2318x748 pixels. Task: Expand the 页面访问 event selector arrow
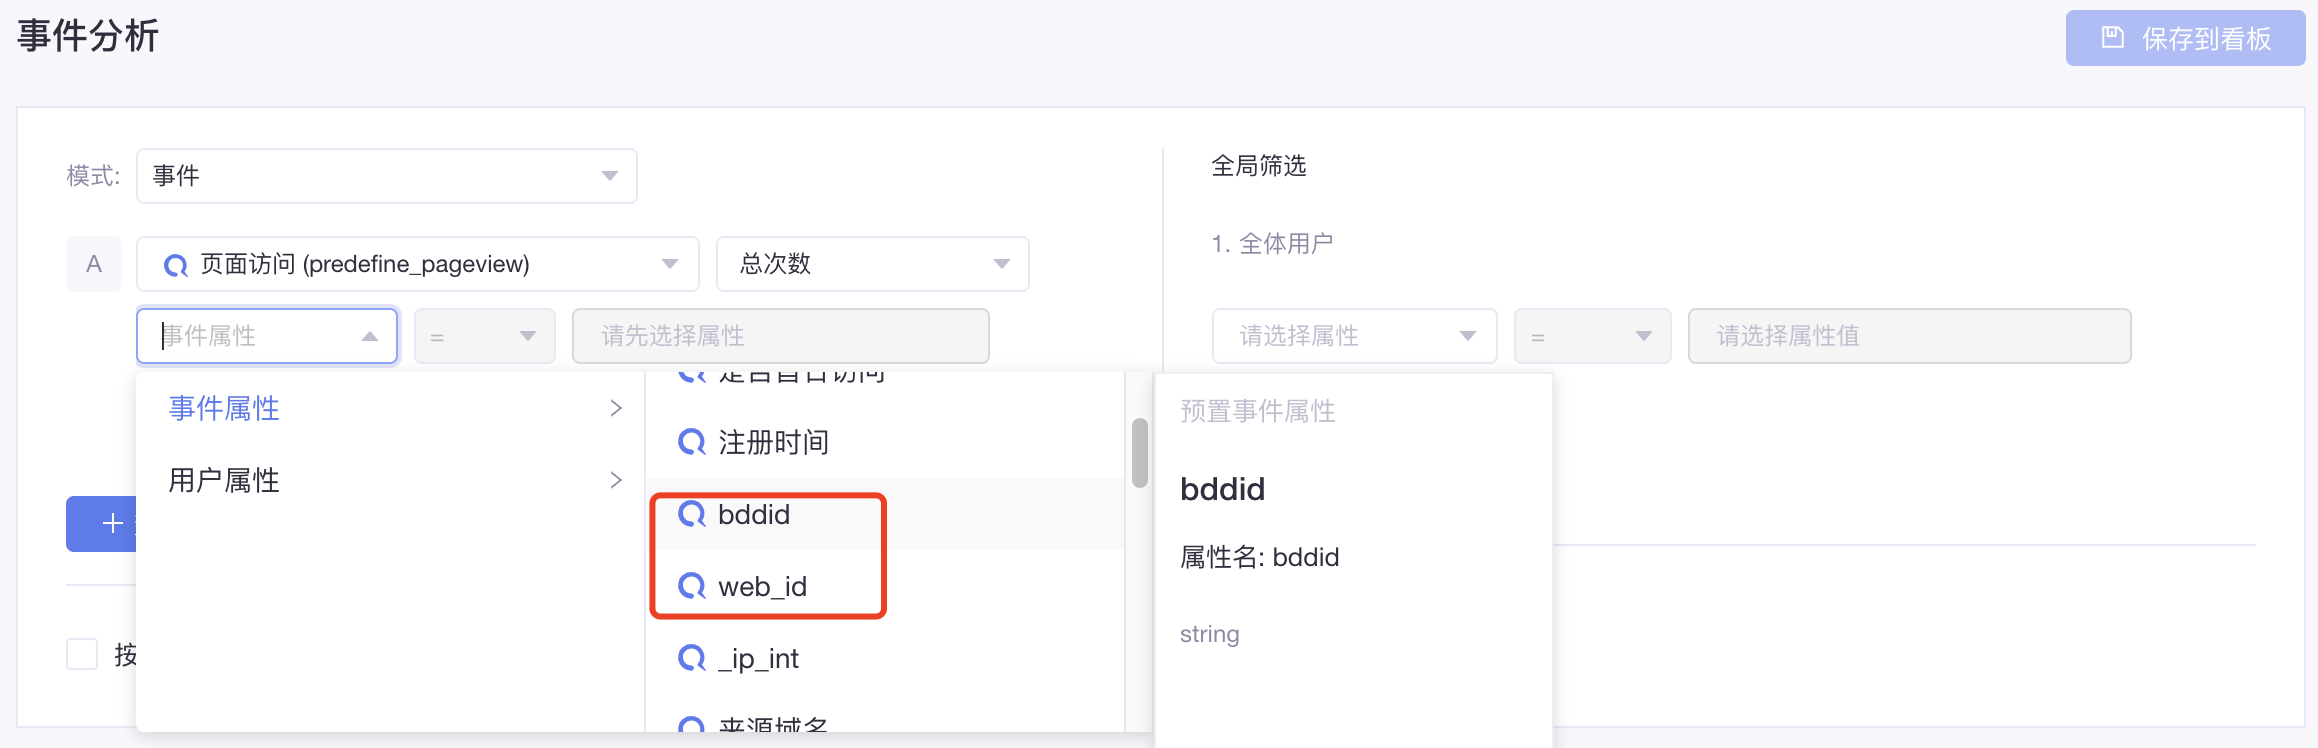(670, 264)
